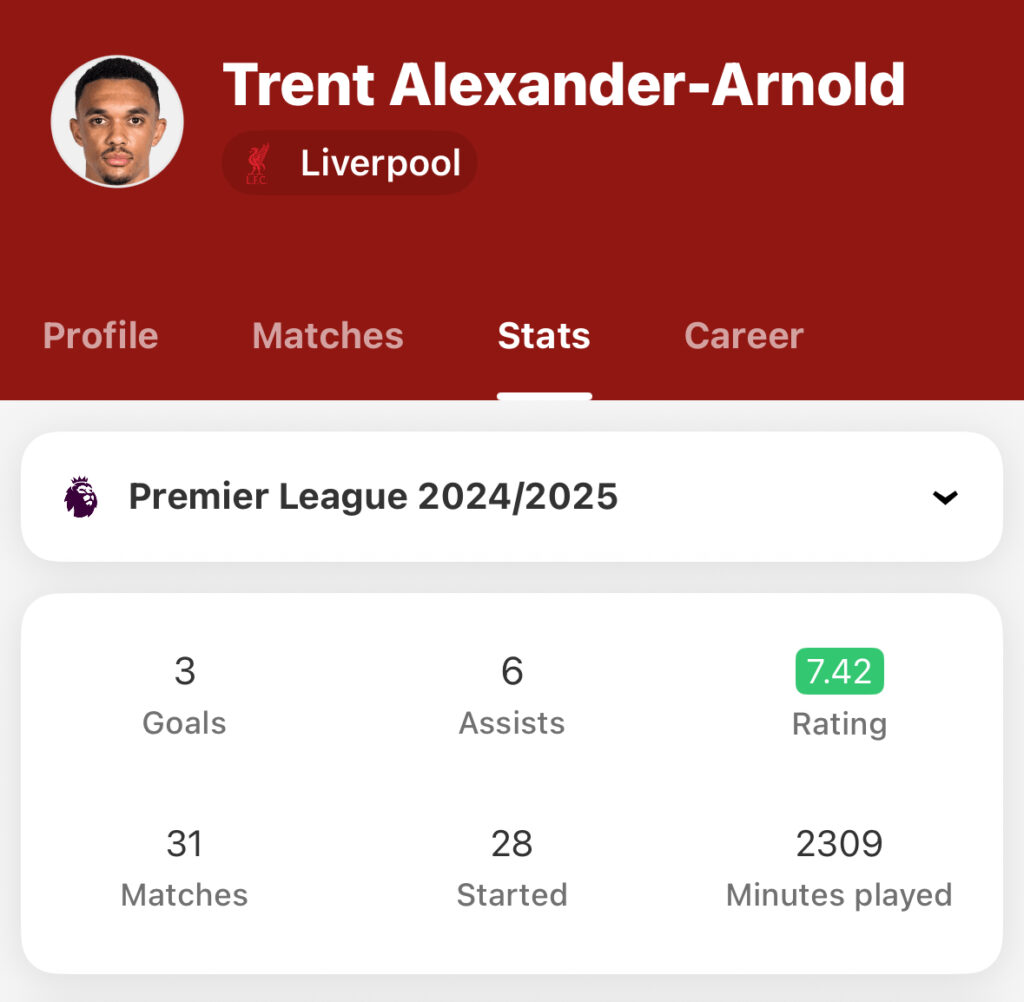Screen dimensions: 1024x1002
Task: Open the Premier League 2024/2025 selector
Action: 512,496
